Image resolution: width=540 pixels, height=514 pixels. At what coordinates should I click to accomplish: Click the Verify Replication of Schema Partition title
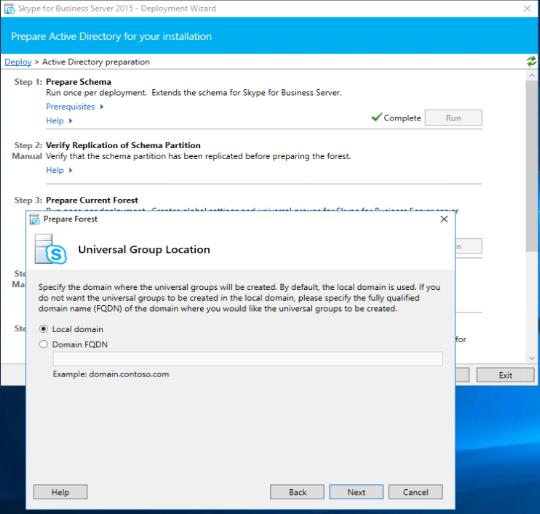click(123, 145)
